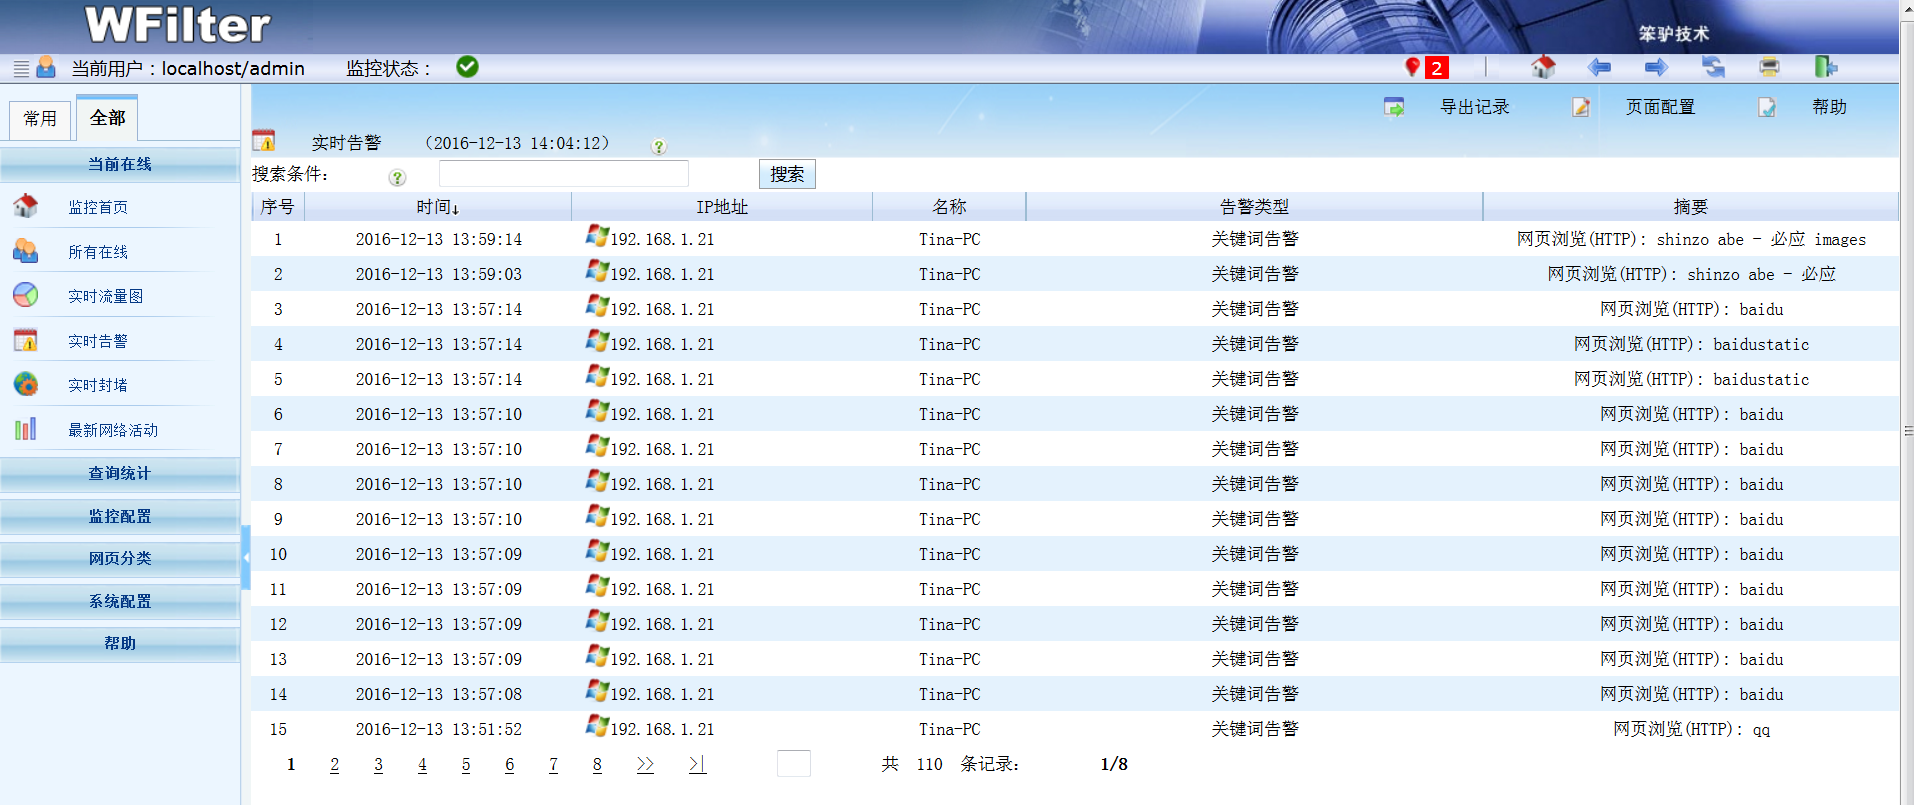Switch to the 常用 tab
The width and height of the screenshot is (1914, 805).
pyautogui.click(x=40, y=119)
